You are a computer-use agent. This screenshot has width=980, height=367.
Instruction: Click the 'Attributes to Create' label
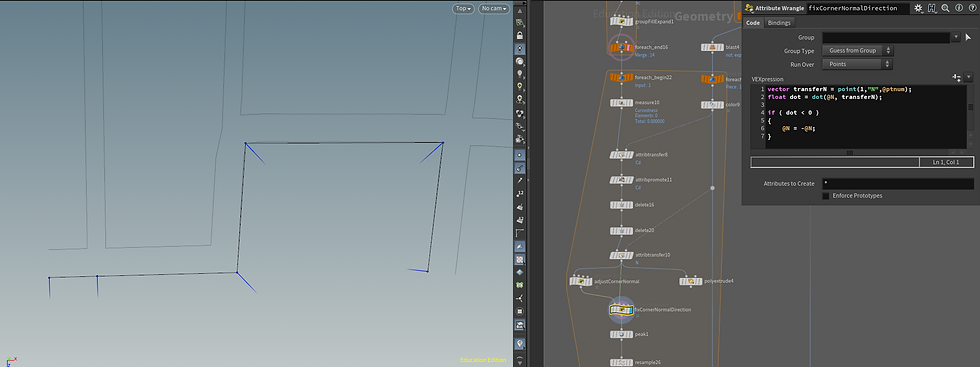coord(789,184)
